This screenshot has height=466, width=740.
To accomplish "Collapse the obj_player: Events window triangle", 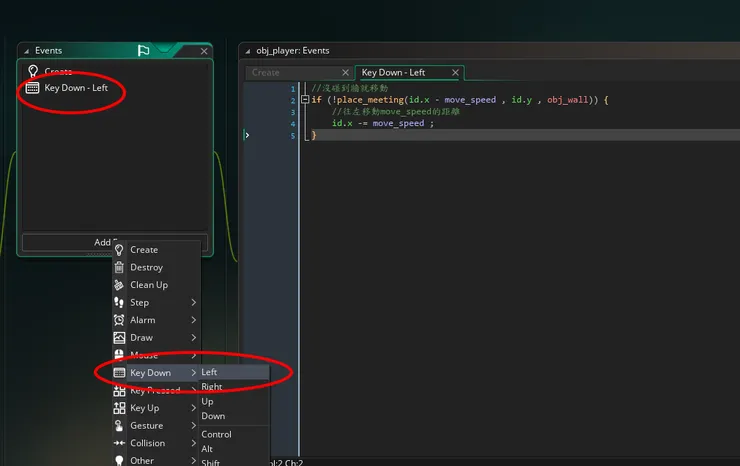I will pyautogui.click(x=247, y=51).
